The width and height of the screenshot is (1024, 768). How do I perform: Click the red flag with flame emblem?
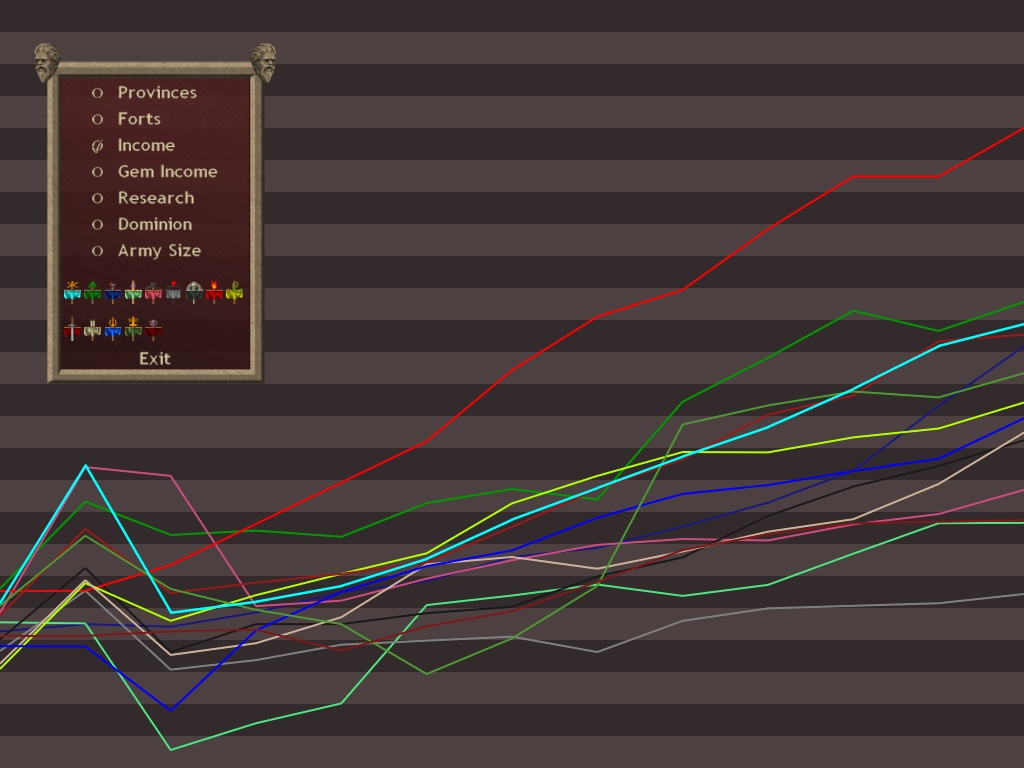coord(214,292)
